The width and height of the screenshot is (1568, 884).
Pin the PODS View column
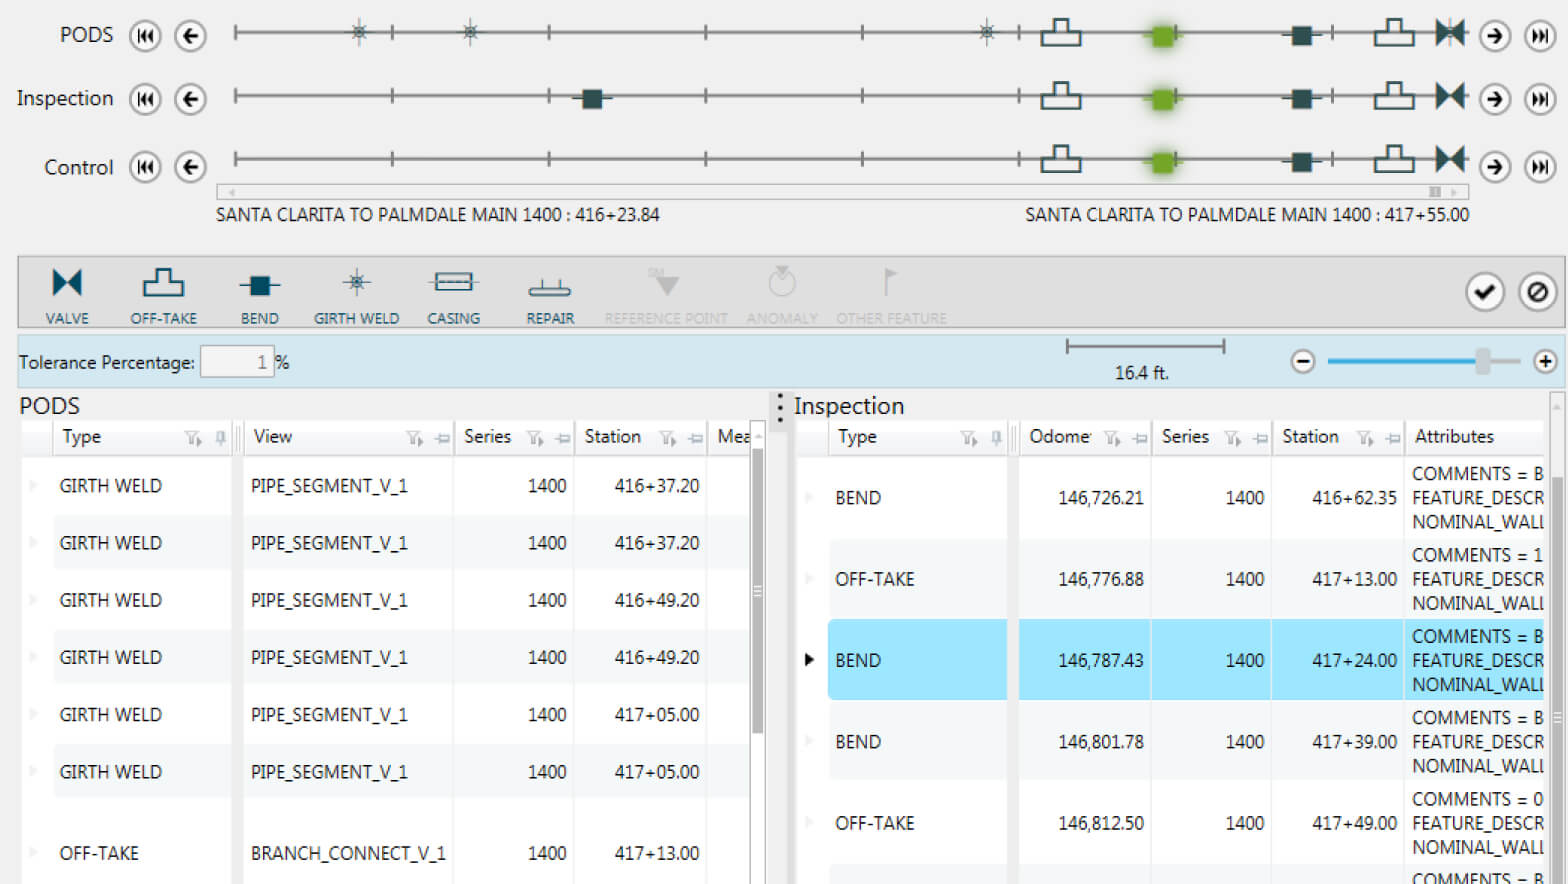coord(442,438)
